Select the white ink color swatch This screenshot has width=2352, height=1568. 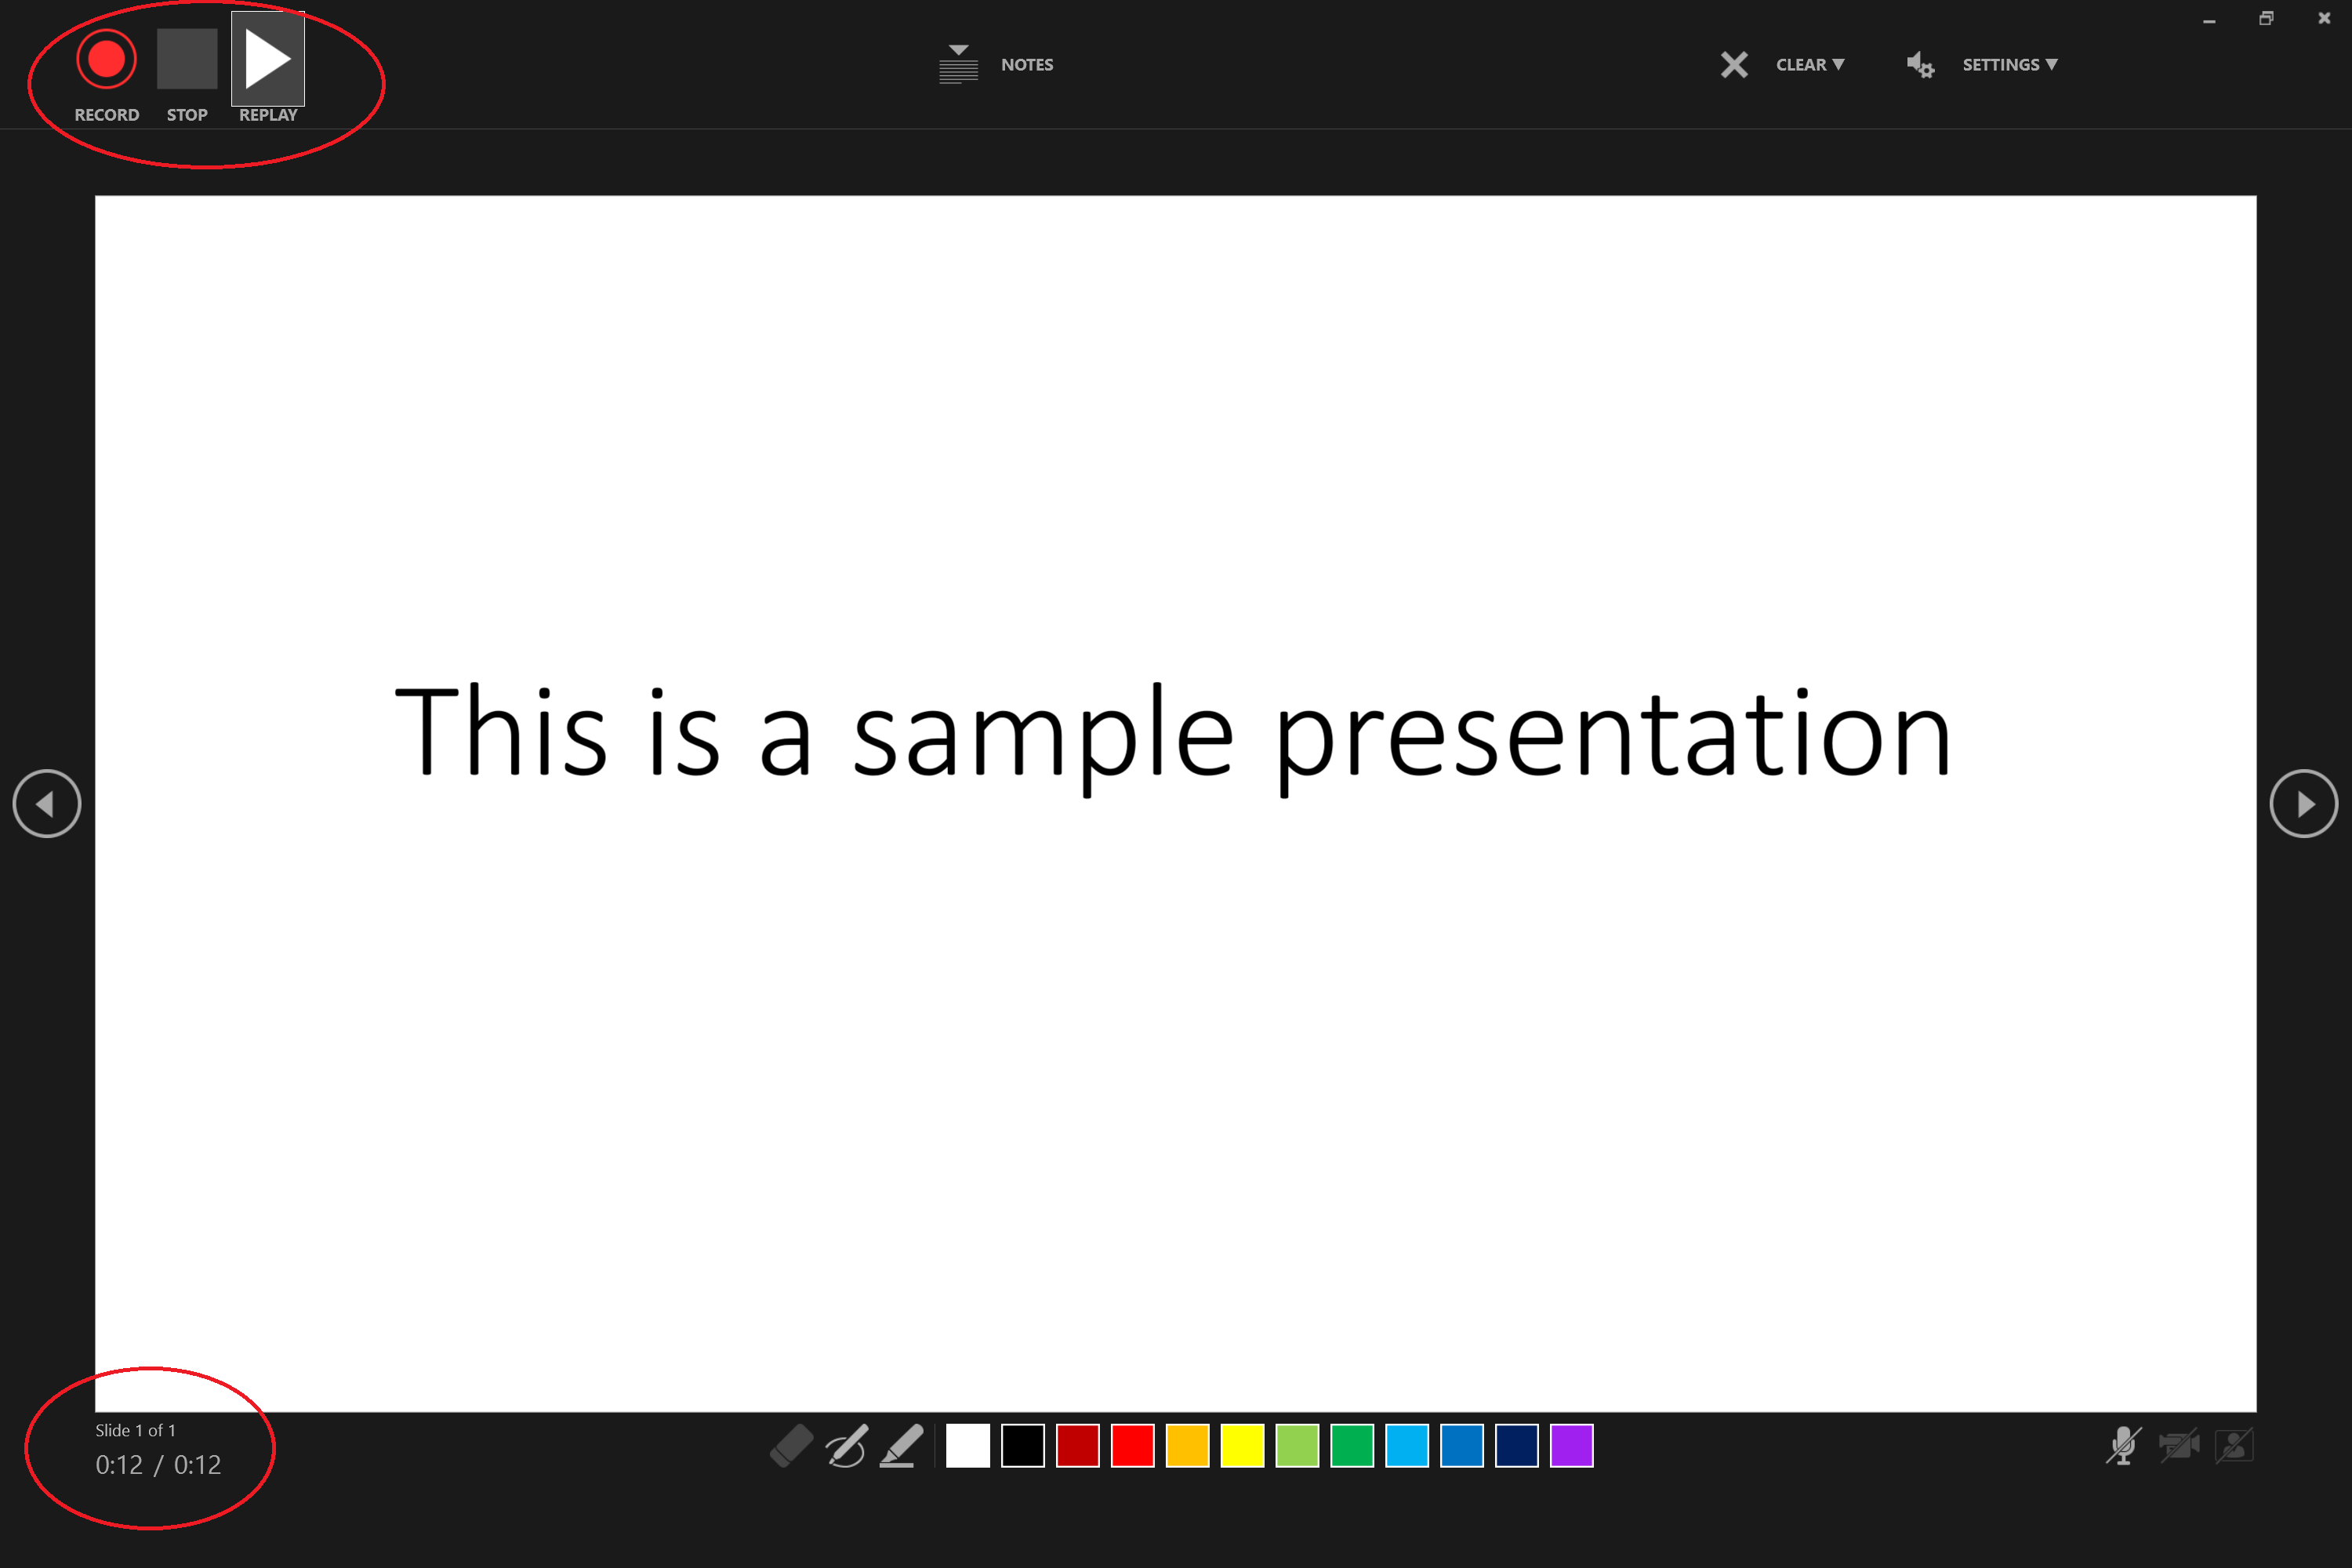(967, 1446)
